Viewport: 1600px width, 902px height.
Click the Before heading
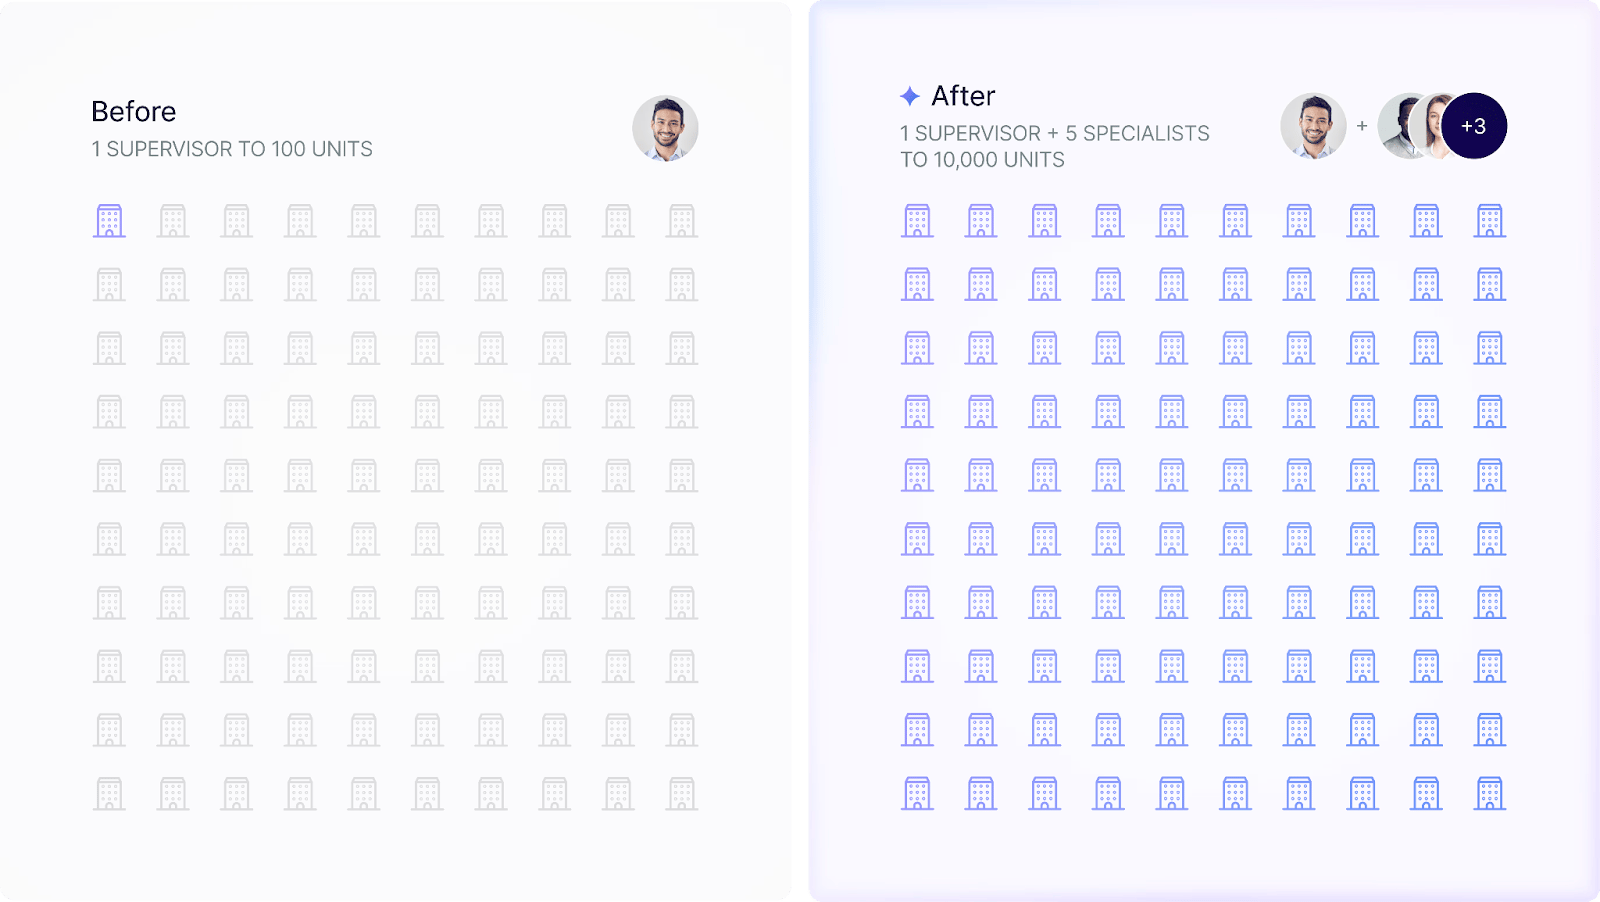[x=133, y=111]
